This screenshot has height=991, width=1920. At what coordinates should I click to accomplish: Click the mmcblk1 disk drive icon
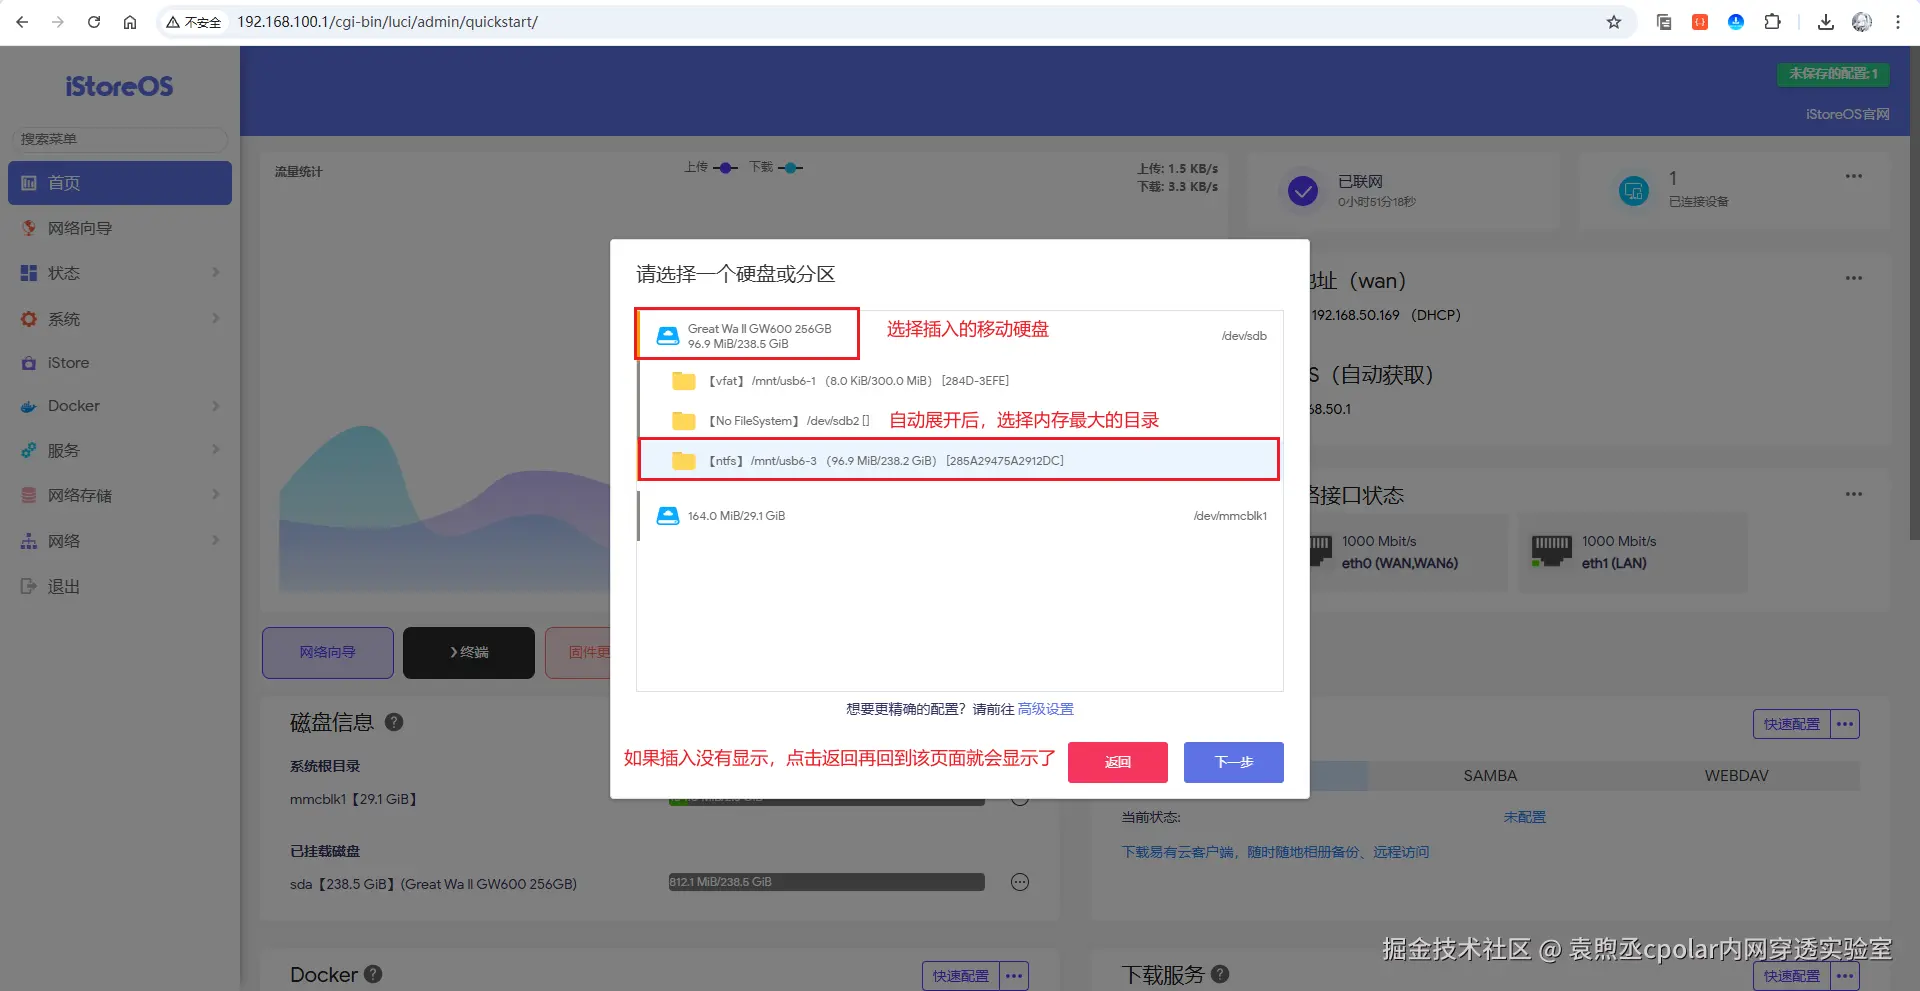[x=667, y=516]
